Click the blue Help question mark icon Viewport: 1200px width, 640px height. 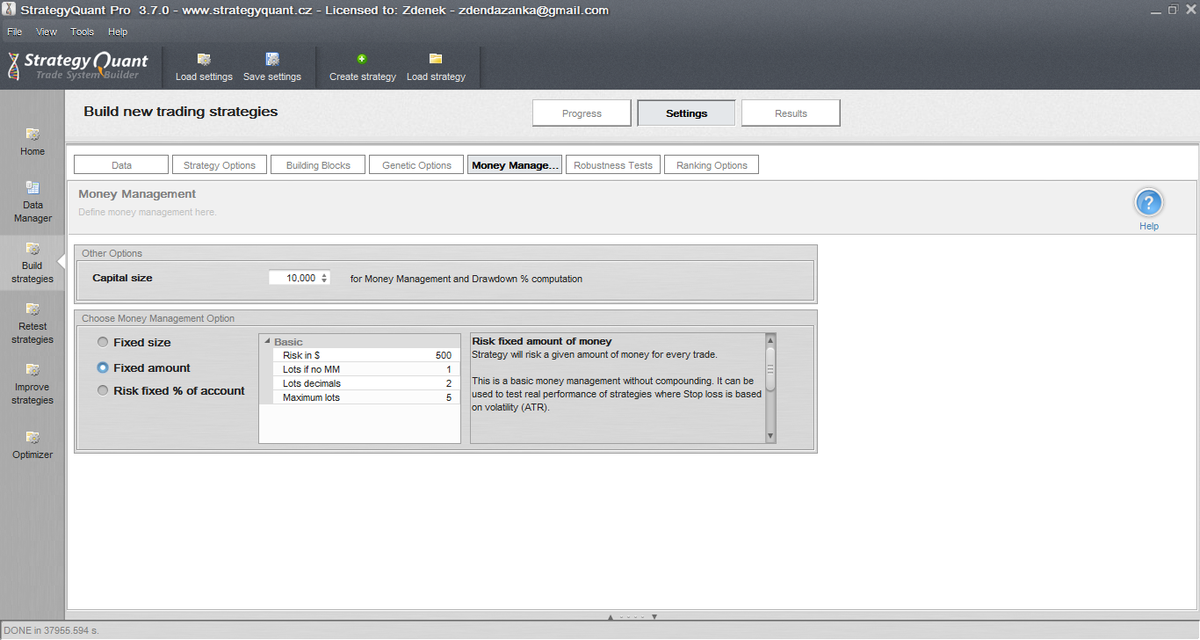1149,203
